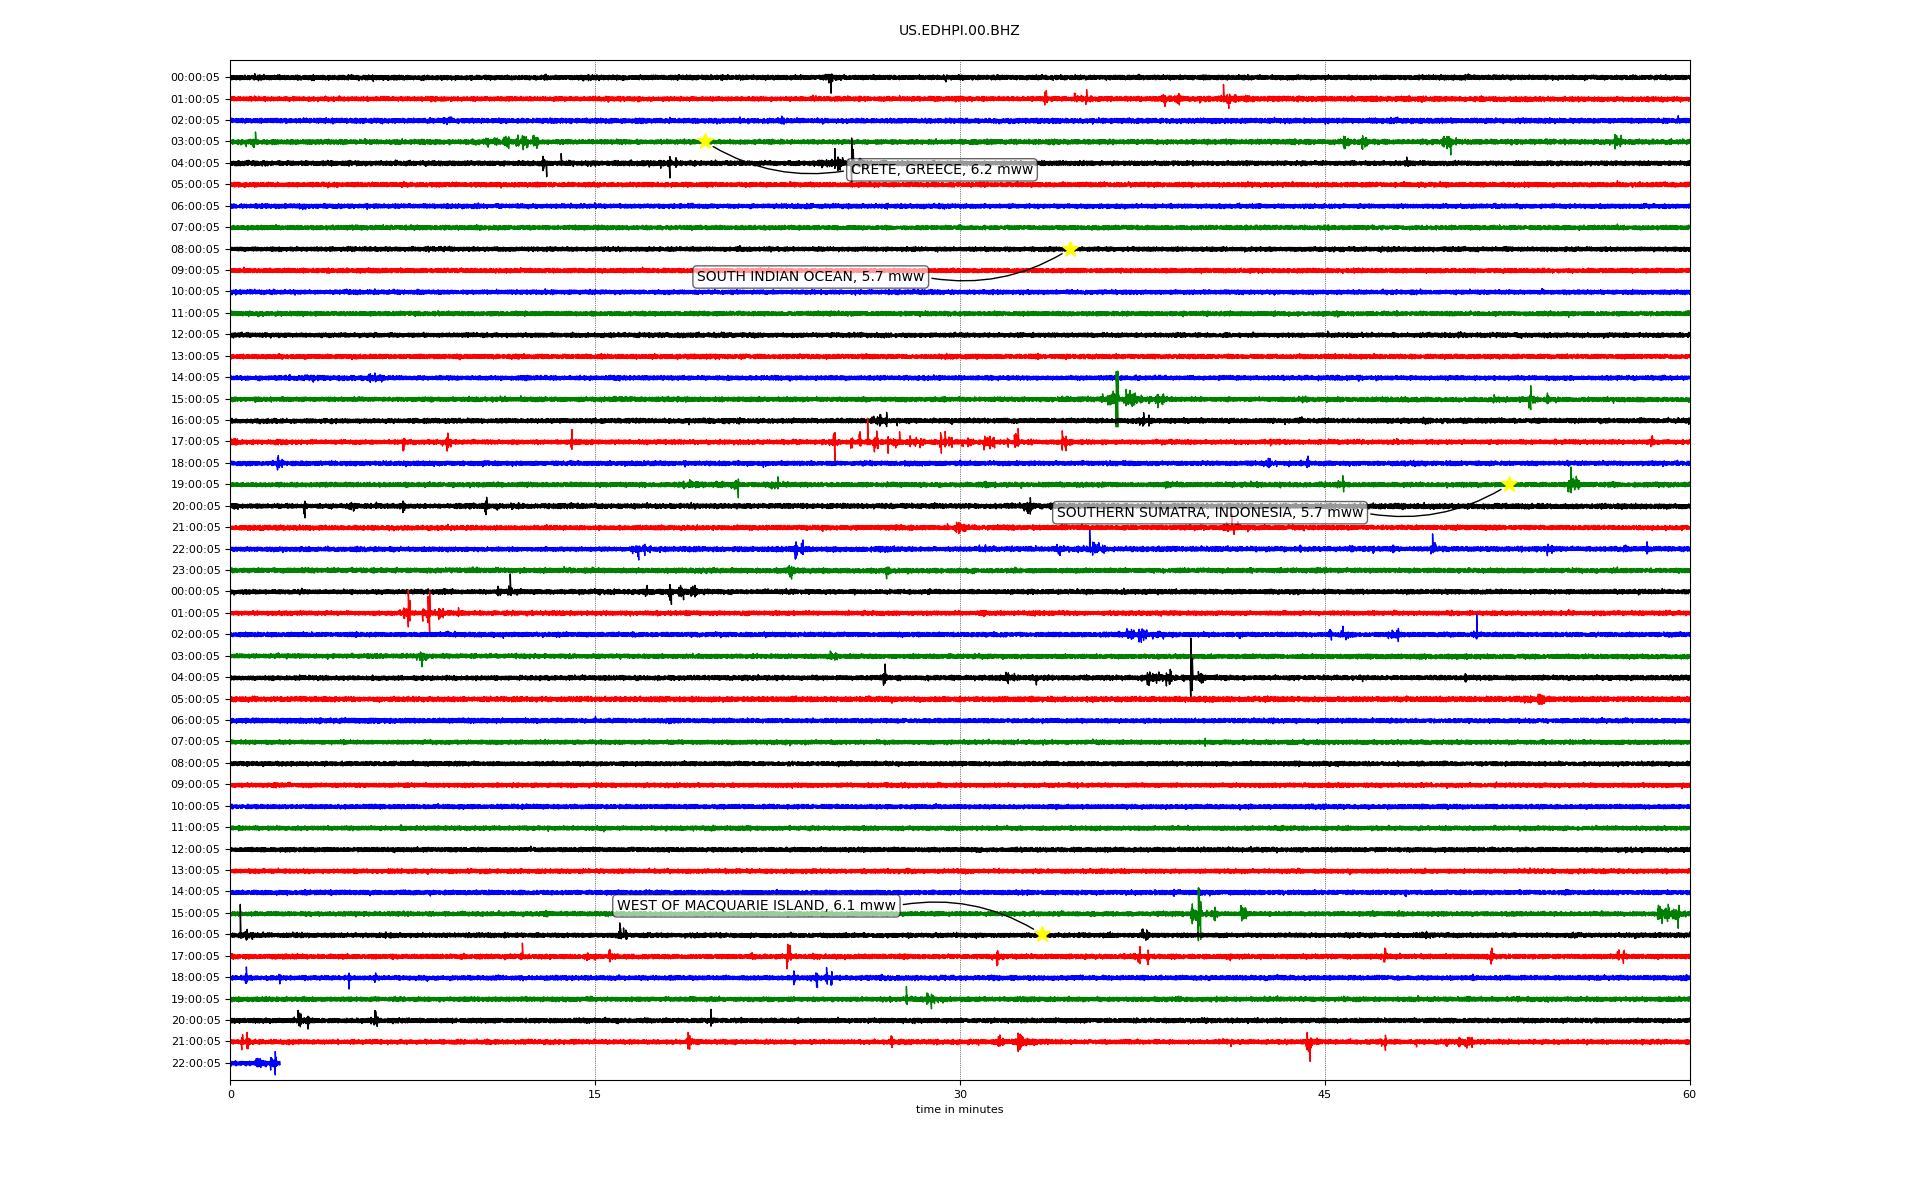Select the 'SOUTH INDIAN OCEAN, 5.7 mww' annotation label
The width and height of the screenshot is (1920, 1200).
[811, 277]
